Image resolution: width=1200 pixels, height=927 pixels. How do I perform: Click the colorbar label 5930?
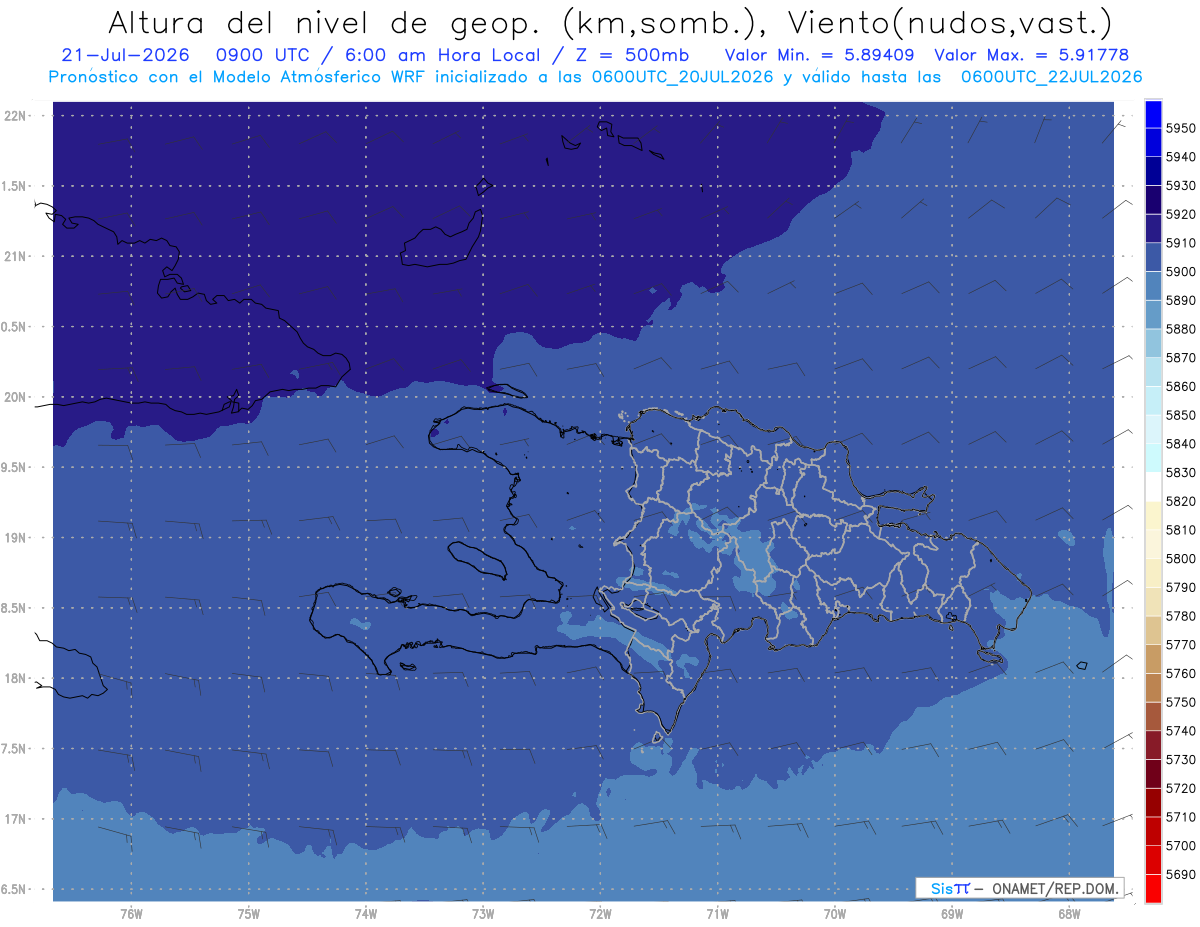[x=1180, y=186]
